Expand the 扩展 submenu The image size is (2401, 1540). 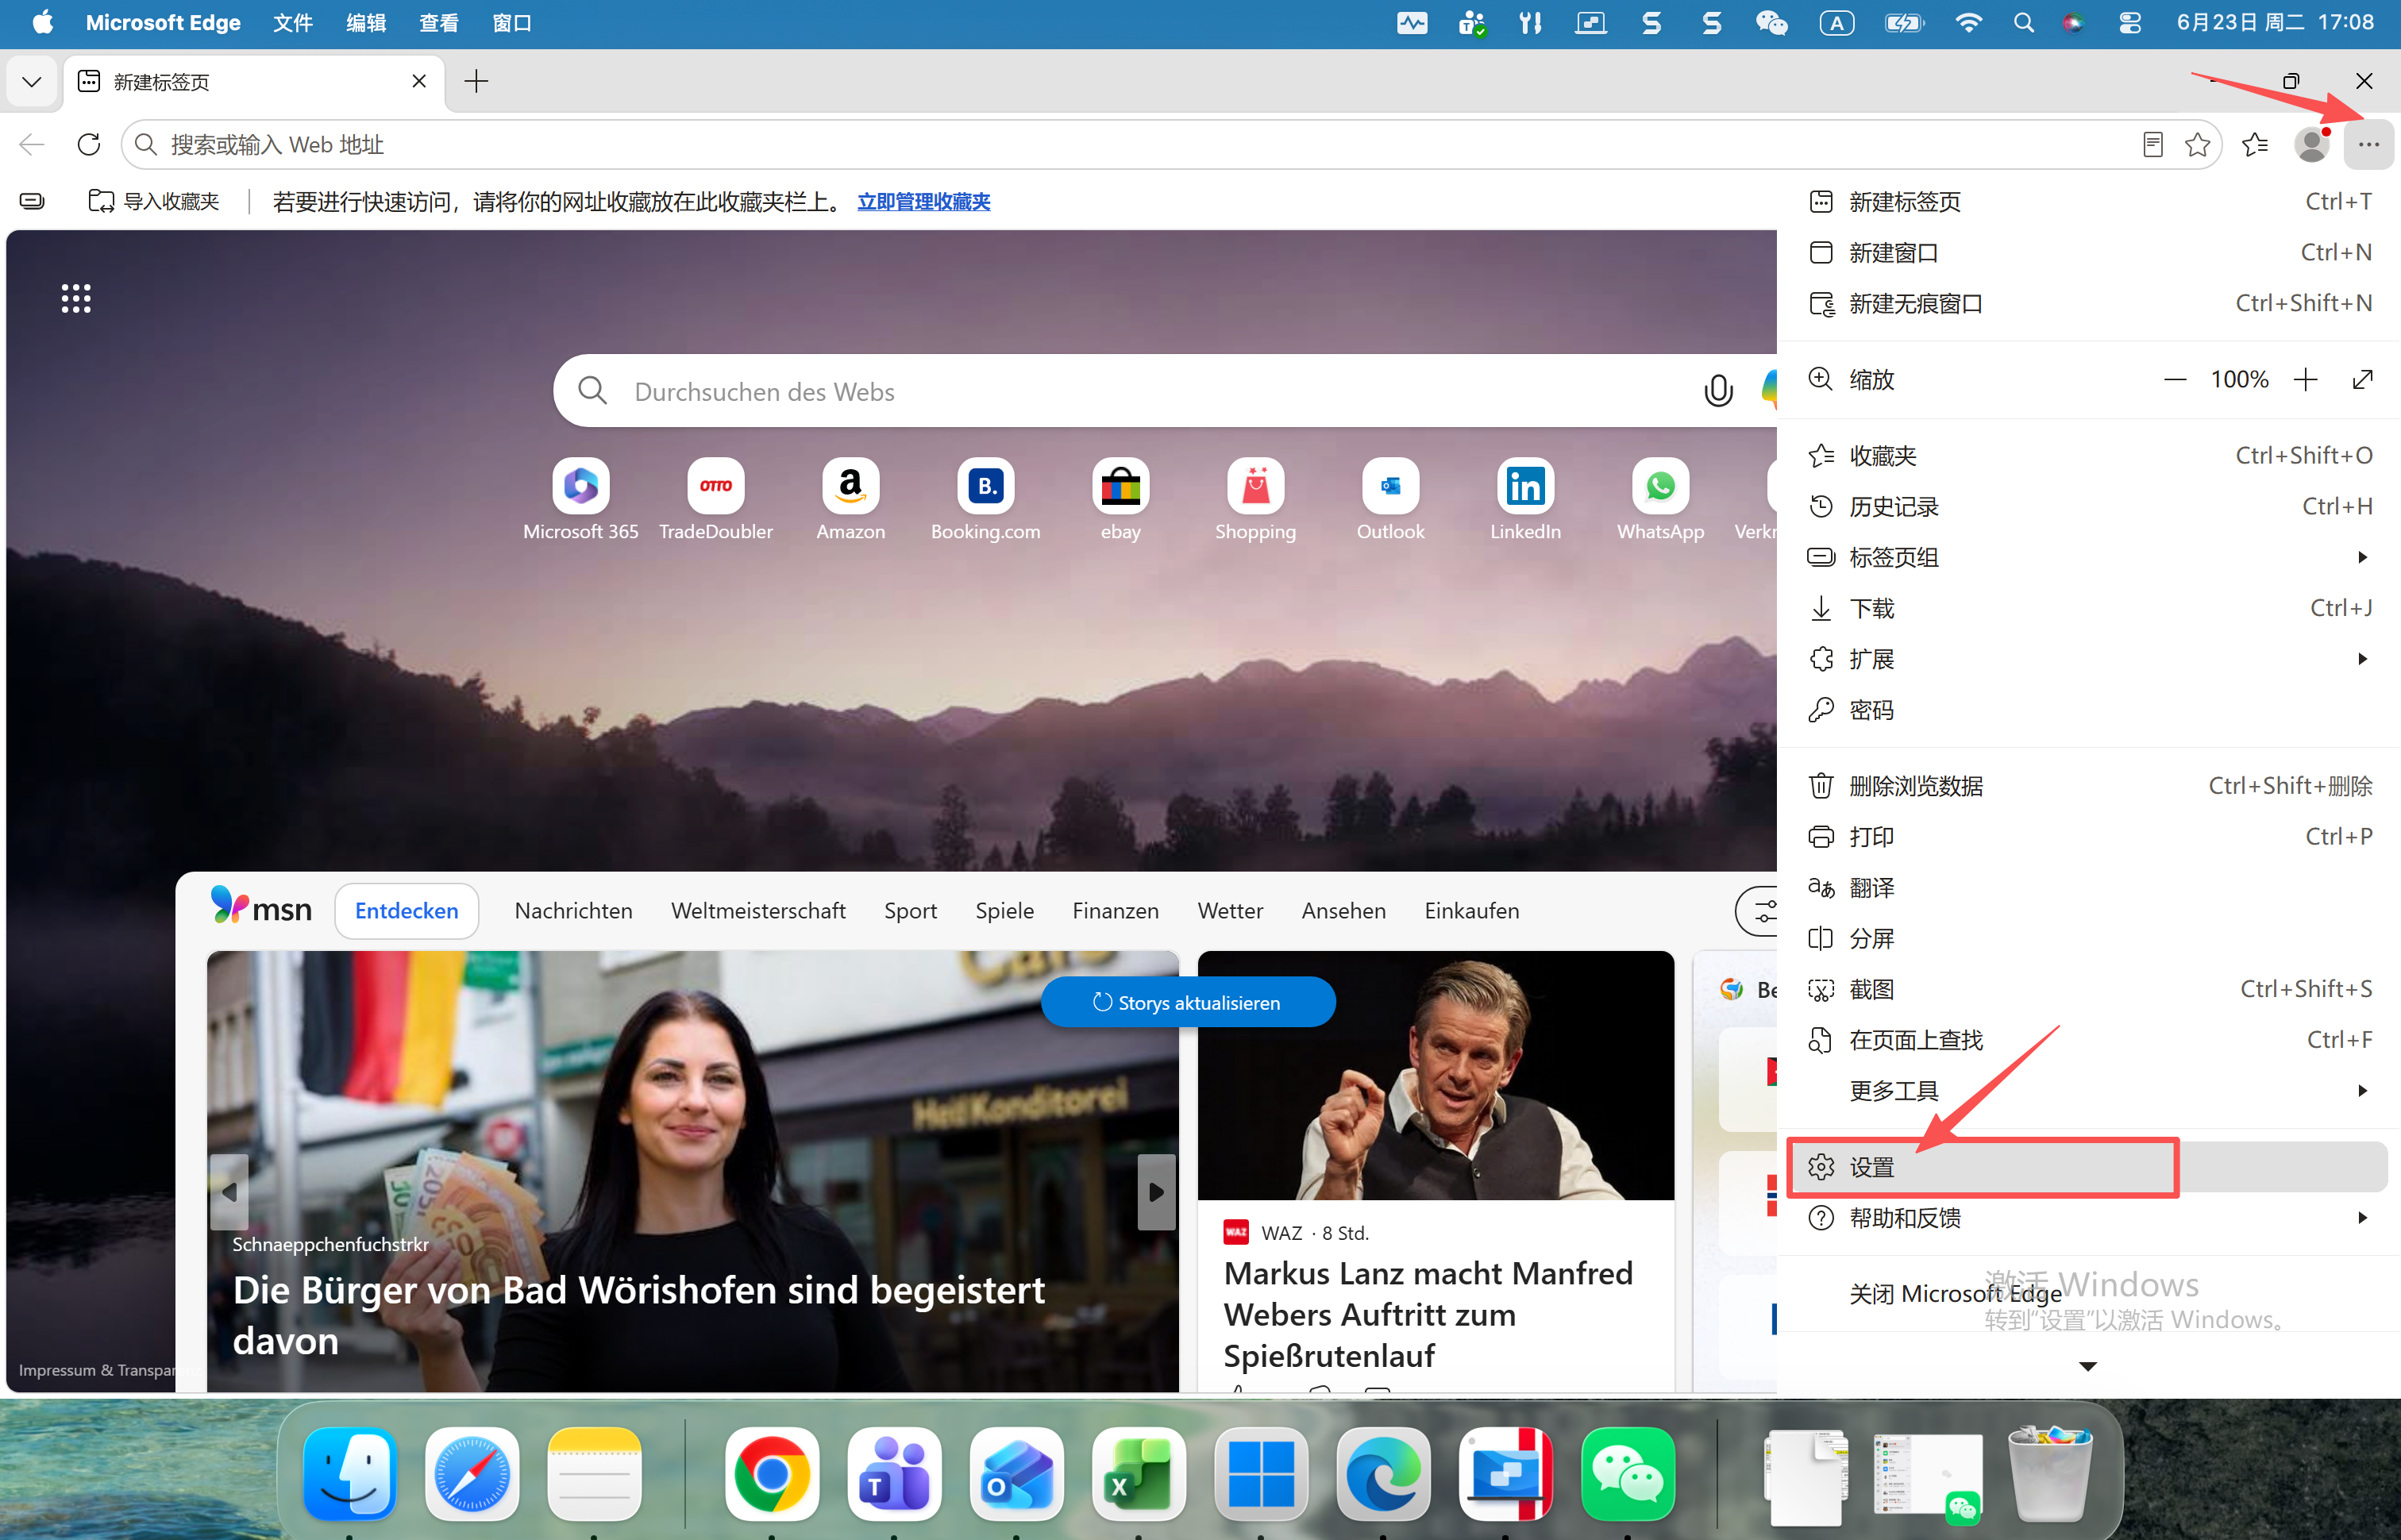click(2088, 660)
